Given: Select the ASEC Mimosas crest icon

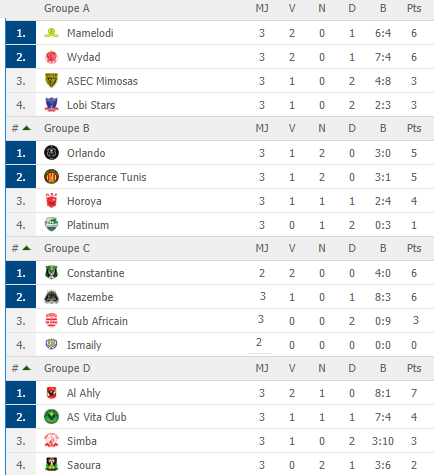Looking at the screenshot, I should pos(51,81).
